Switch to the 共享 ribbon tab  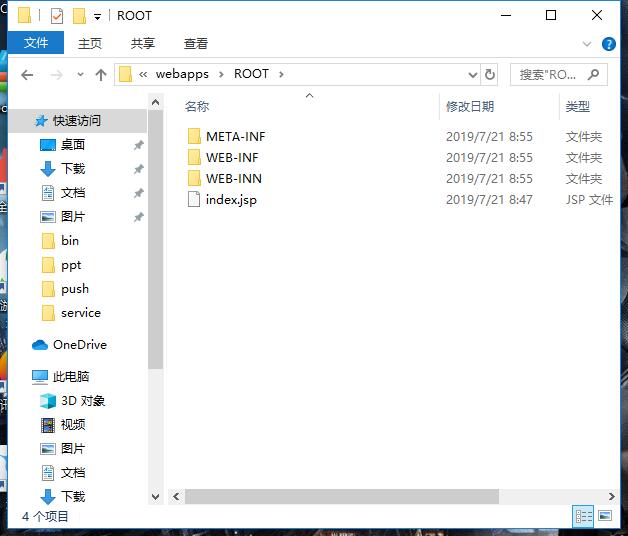(143, 43)
